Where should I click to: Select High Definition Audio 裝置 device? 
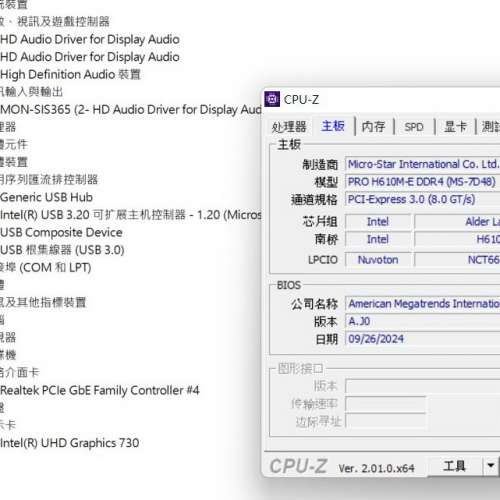[70, 74]
